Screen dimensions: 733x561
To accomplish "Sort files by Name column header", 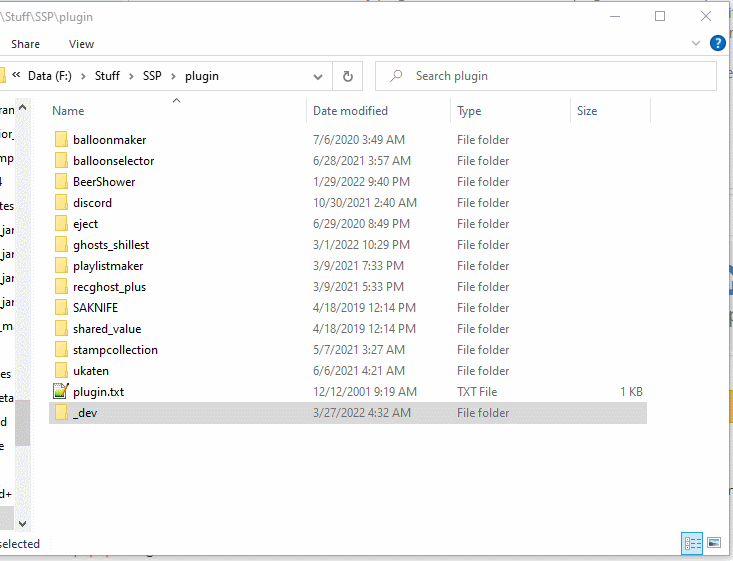I will click(68, 111).
